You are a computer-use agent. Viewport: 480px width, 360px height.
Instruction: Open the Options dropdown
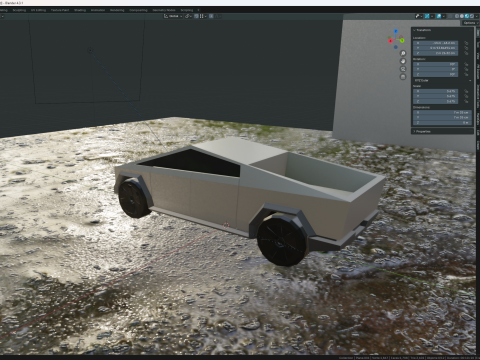click(x=470, y=23)
